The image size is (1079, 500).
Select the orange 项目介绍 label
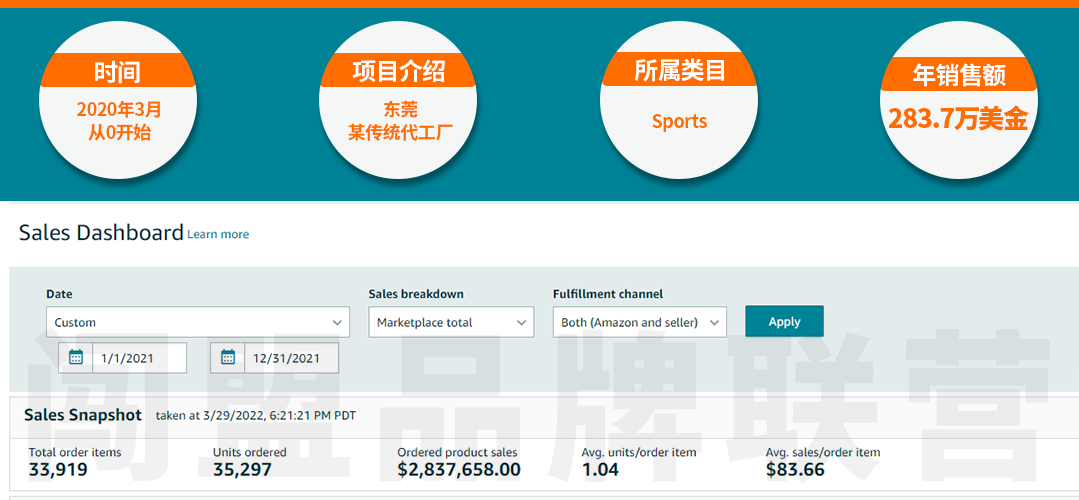pyautogui.click(x=398, y=72)
